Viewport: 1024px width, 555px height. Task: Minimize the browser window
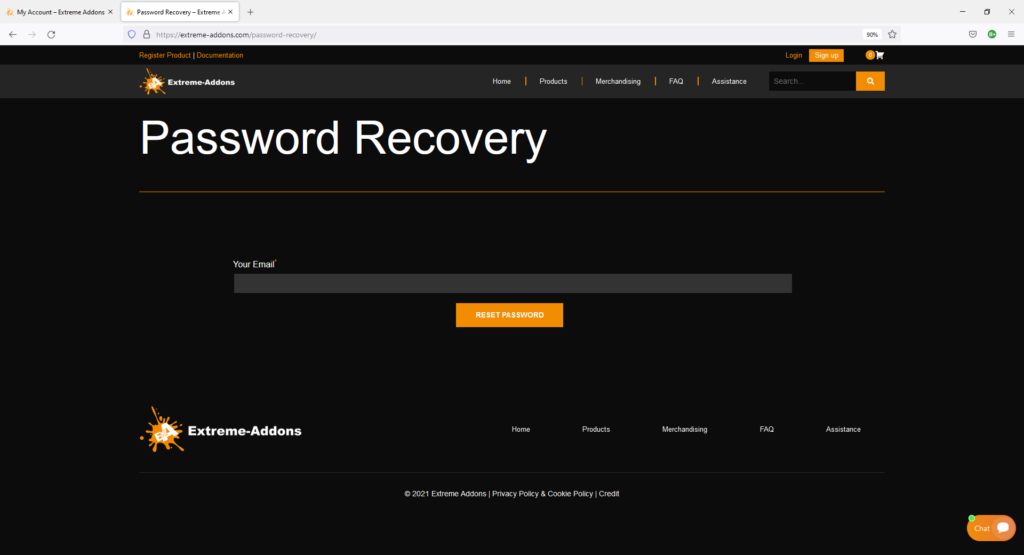(x=962, y=12)
